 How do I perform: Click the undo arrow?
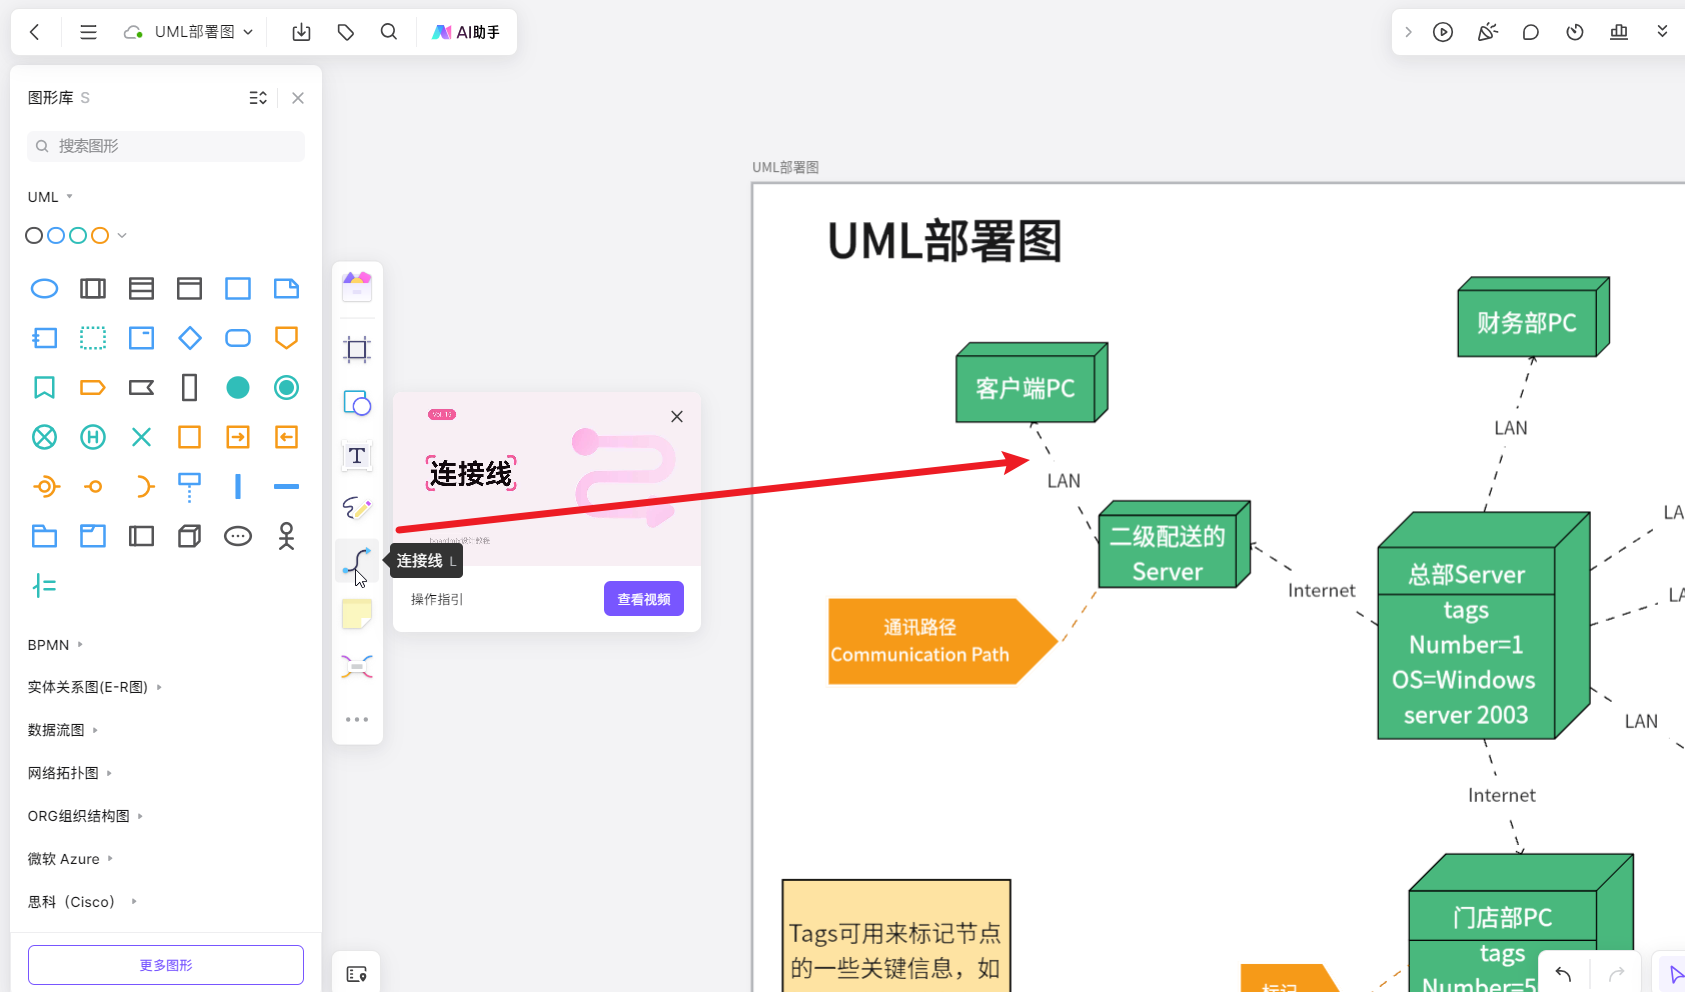click(1563, 974)
